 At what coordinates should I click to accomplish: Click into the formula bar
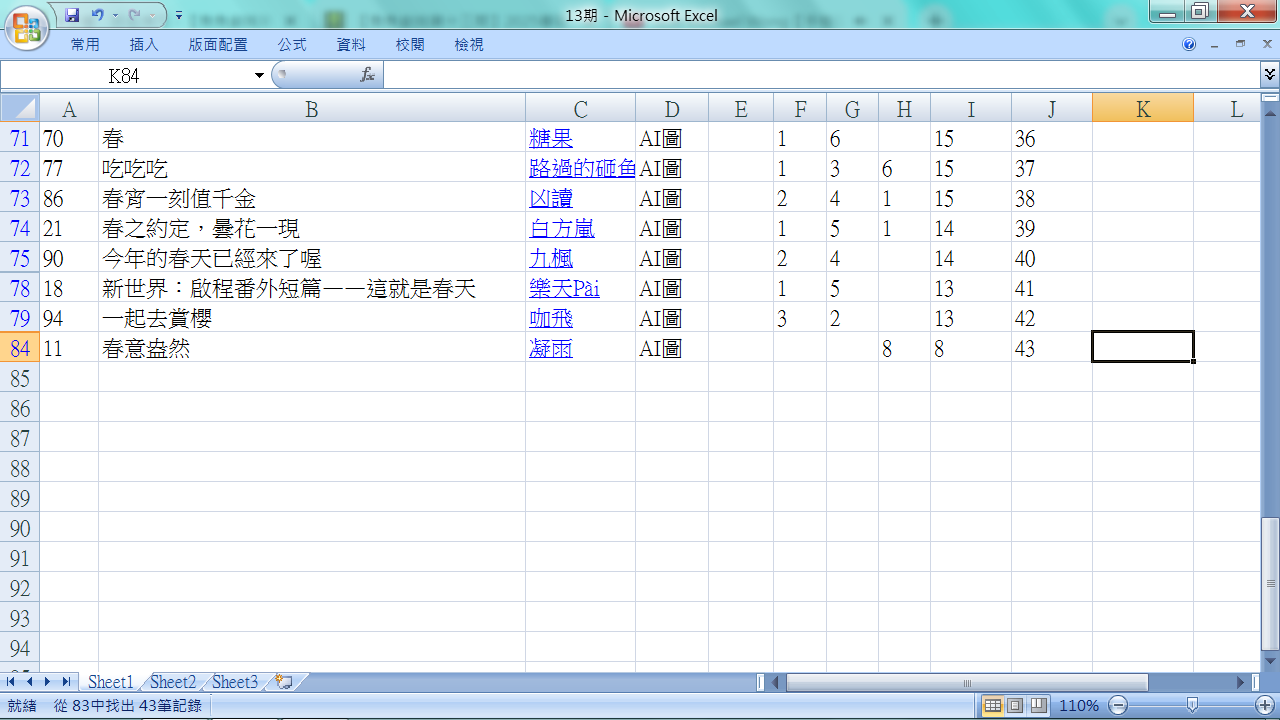point(820,75)
